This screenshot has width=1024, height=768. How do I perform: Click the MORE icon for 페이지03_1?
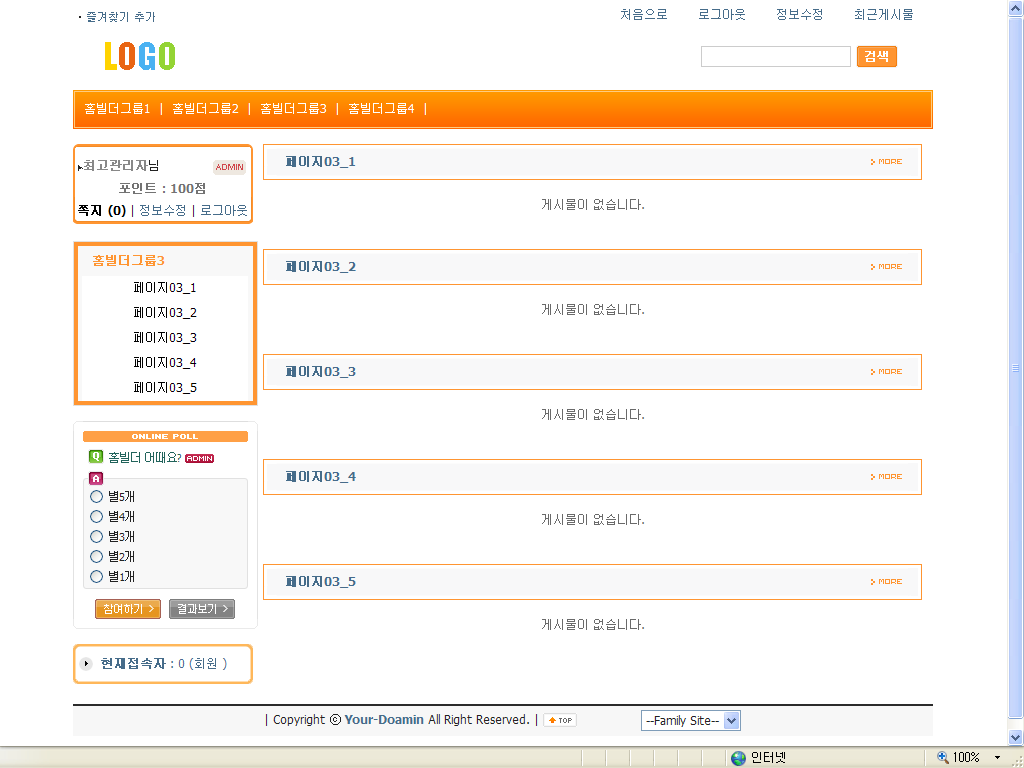(x=886, y=162)
